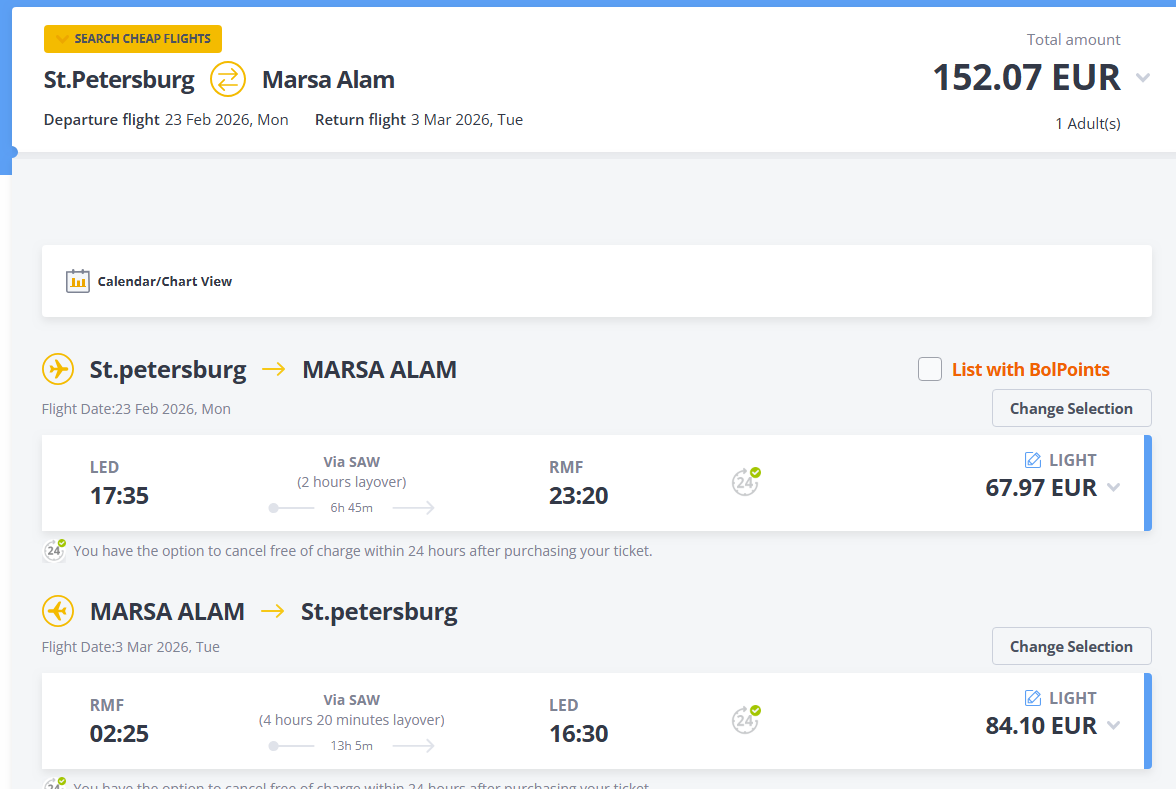Expand the 84.10 EUR fare details chevron
The height and width of the screenshot is (789, 1176).
tap(1114, 726)
